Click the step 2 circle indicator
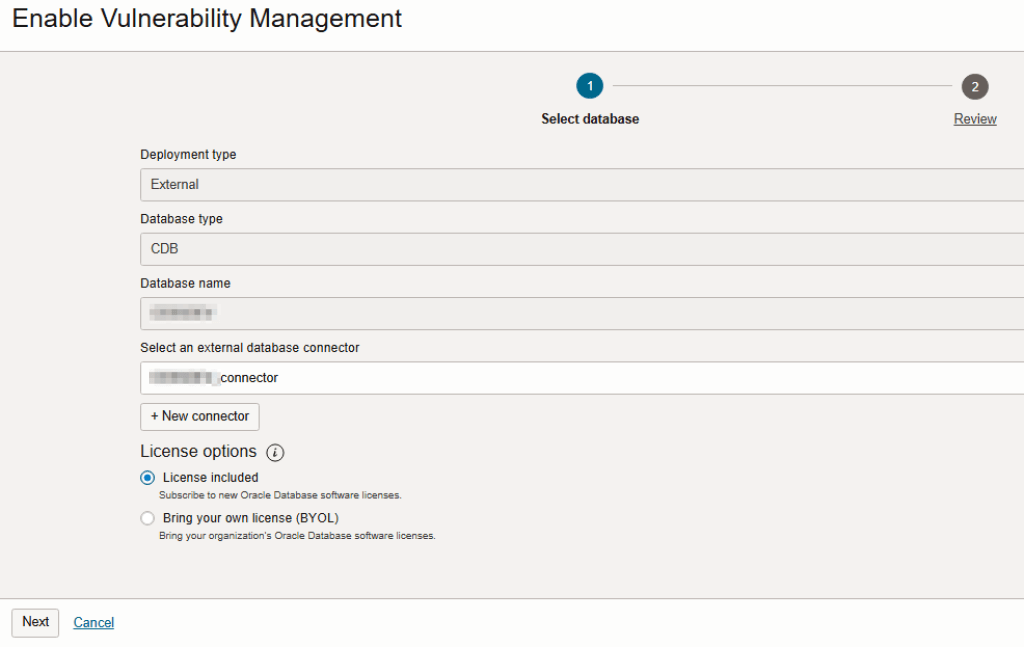The height and width of the screenshot is (647, 1024). (974, 86)
